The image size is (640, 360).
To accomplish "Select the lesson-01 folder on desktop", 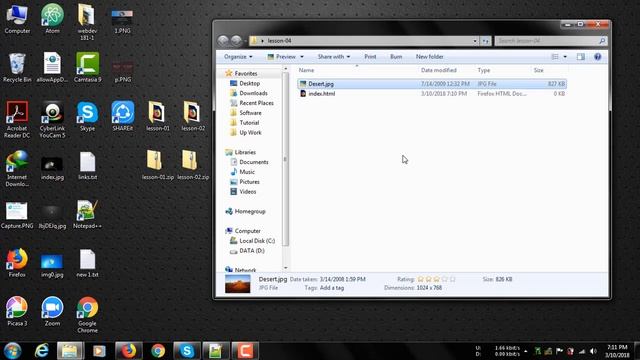I will [158, 116].
